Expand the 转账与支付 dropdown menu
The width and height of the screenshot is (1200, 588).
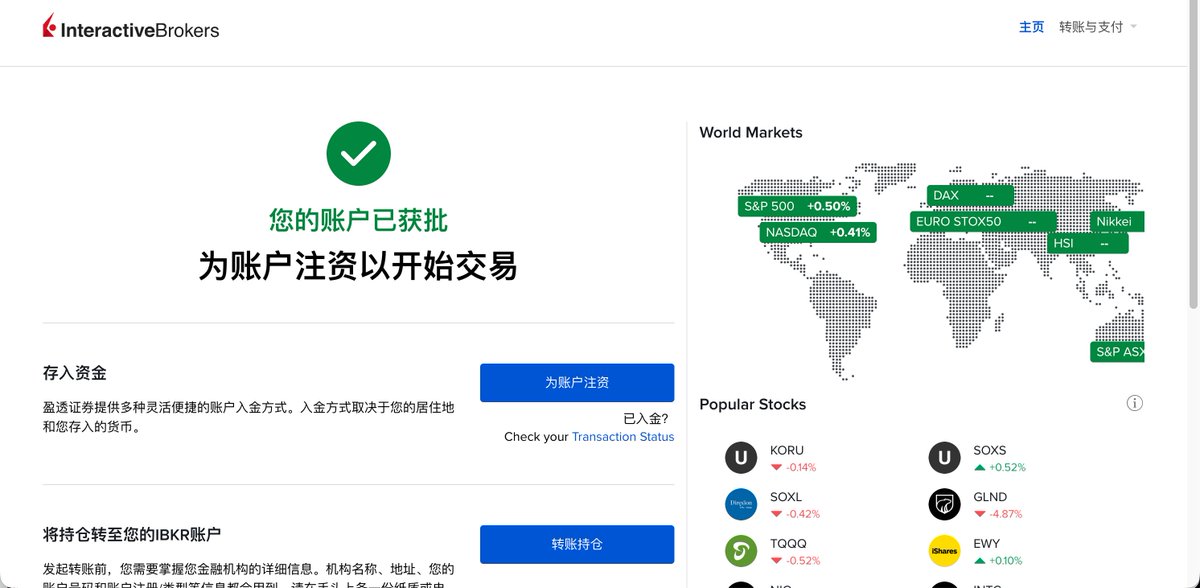[x=1098, y=27]
